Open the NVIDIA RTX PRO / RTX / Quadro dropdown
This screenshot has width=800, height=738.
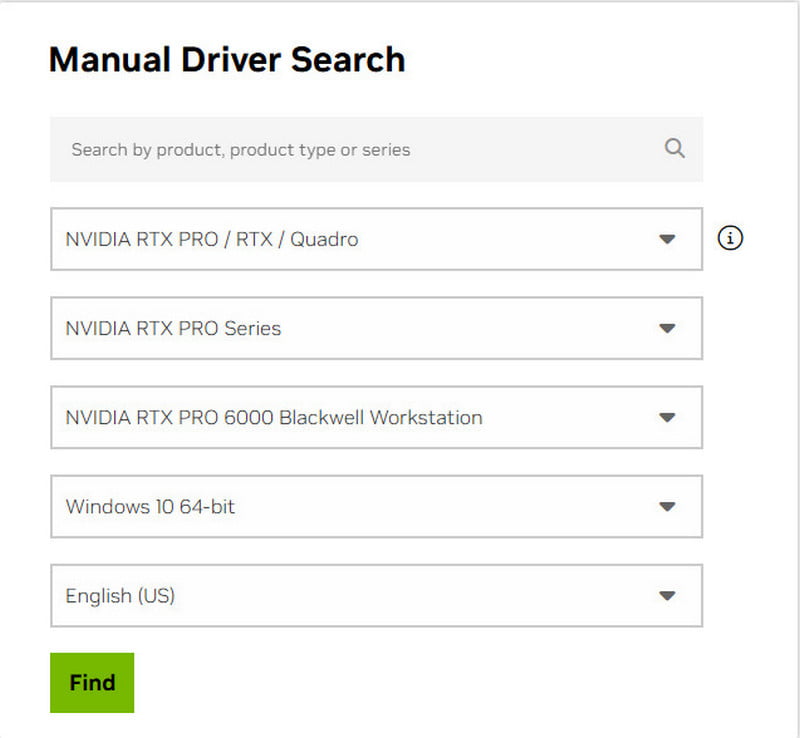[x=375, y=239]
